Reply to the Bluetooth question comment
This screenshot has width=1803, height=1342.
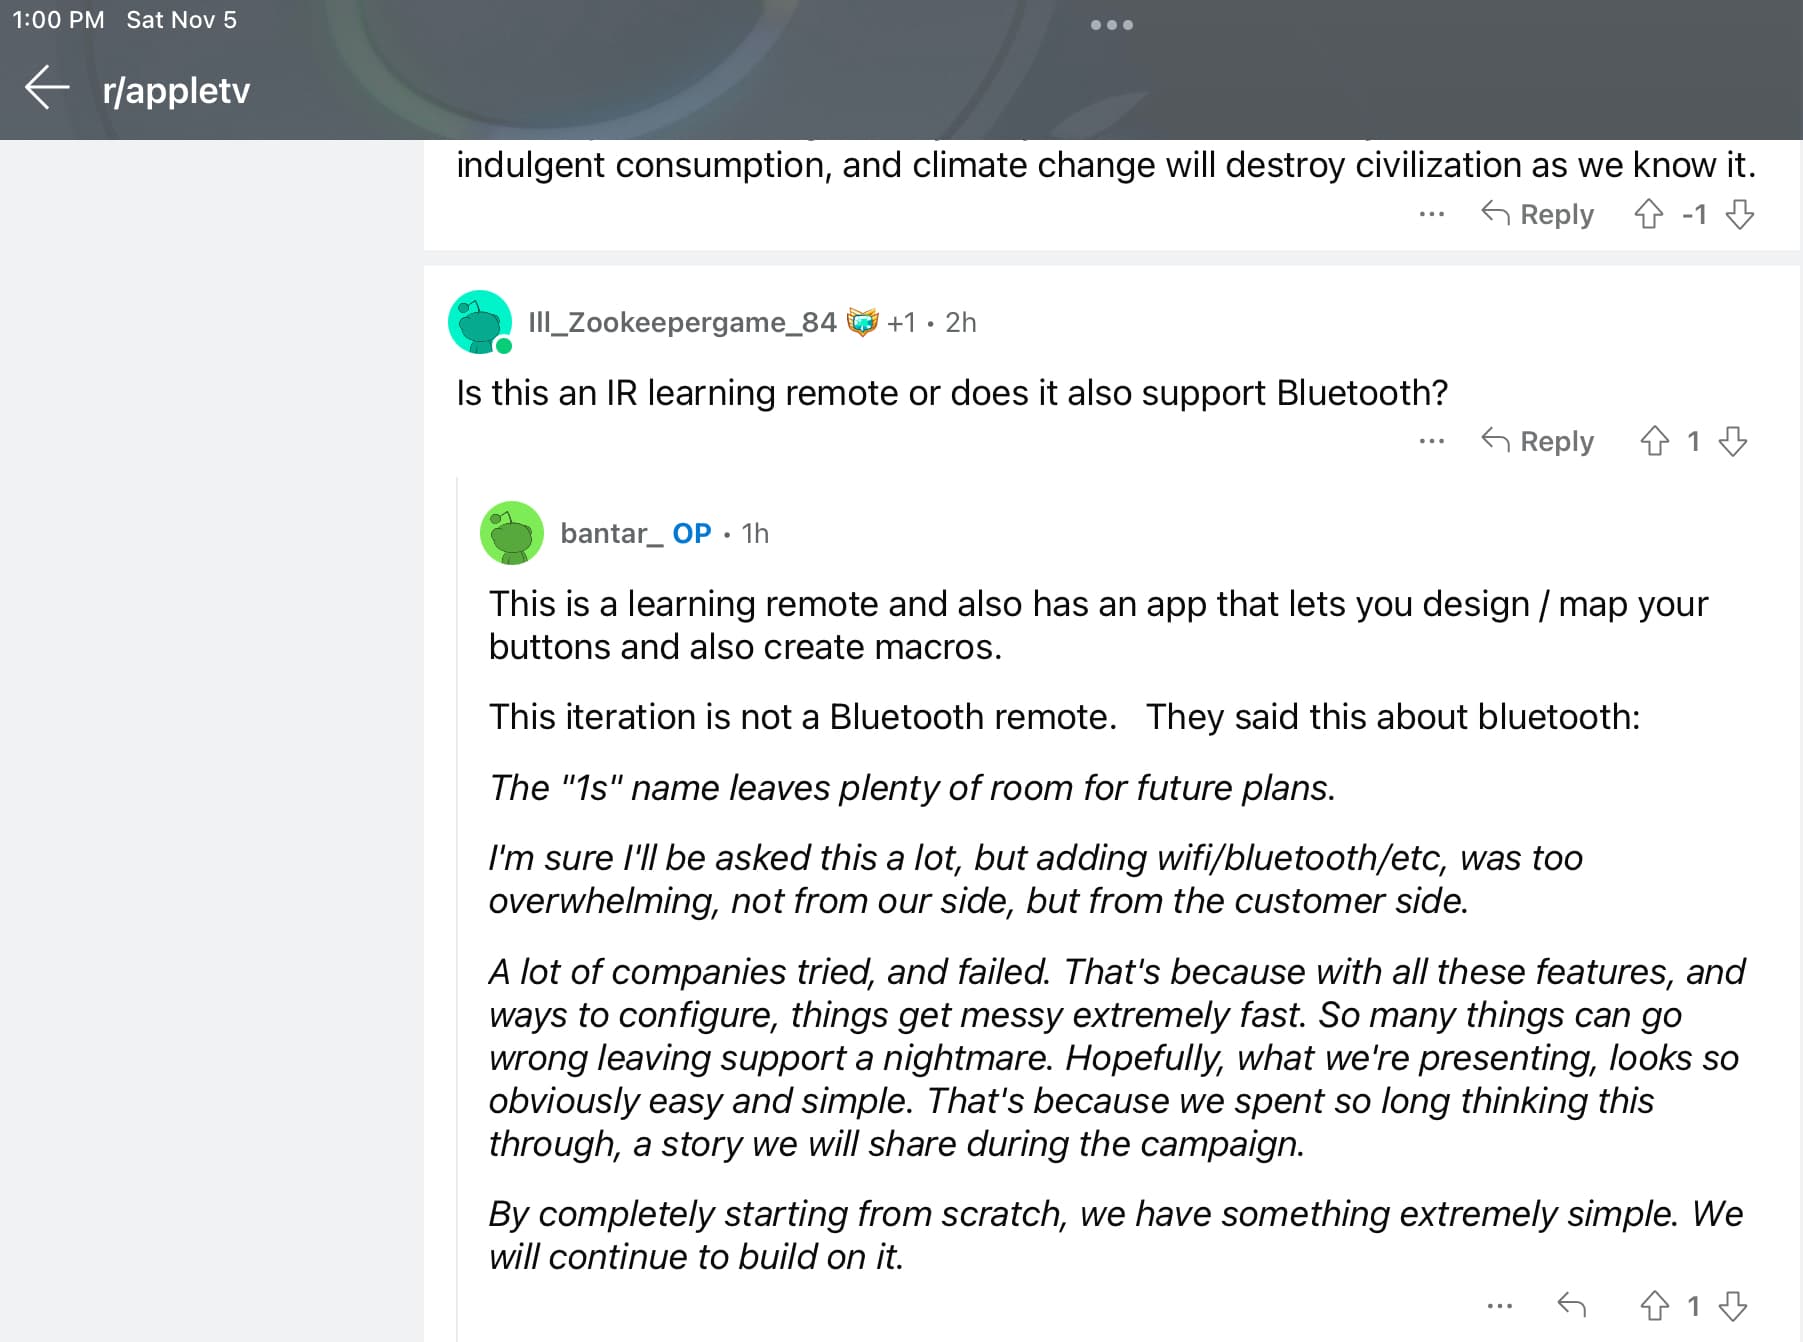tap(1538, 441)
